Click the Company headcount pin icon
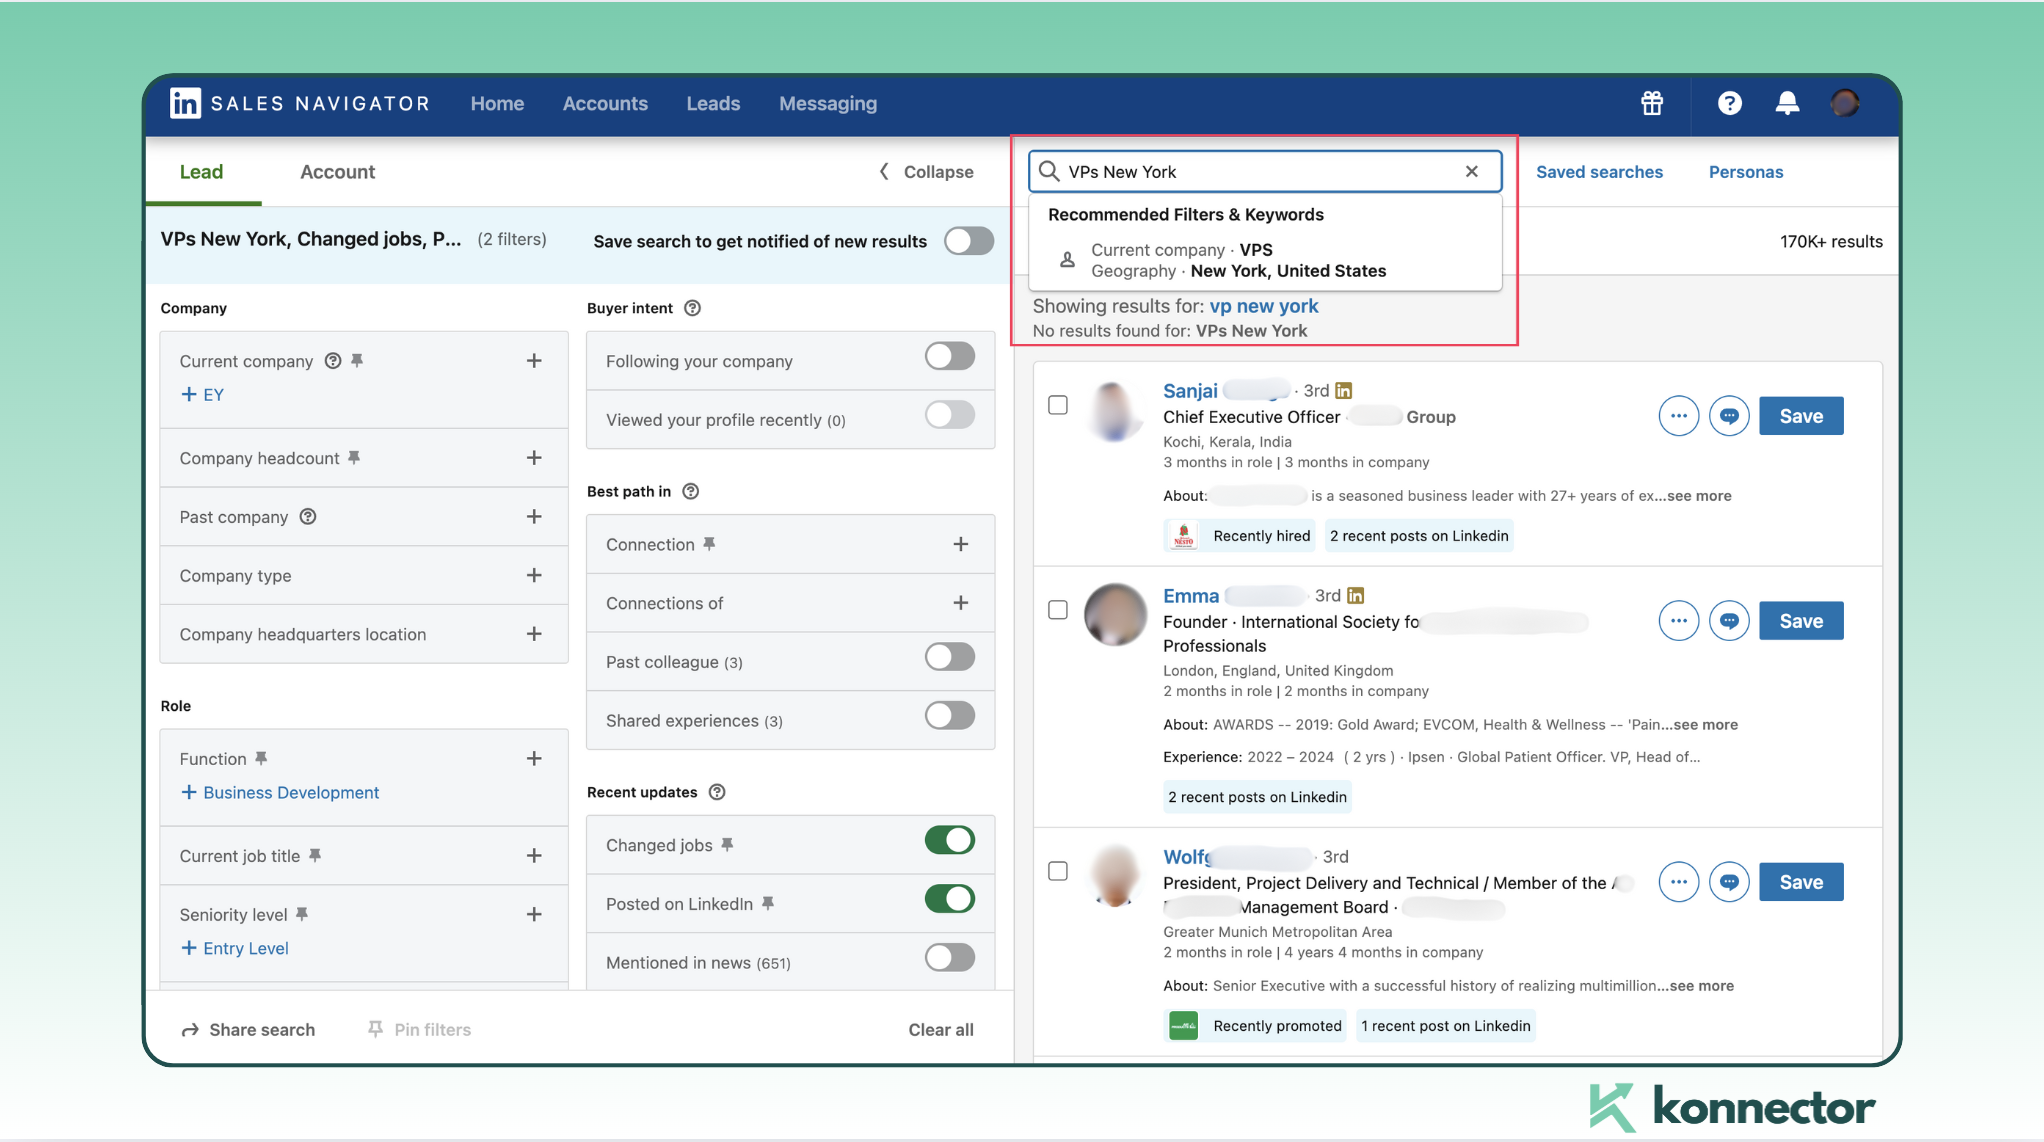Image resolution: width=2044 pixels, height=1142 pixels. 353,457
